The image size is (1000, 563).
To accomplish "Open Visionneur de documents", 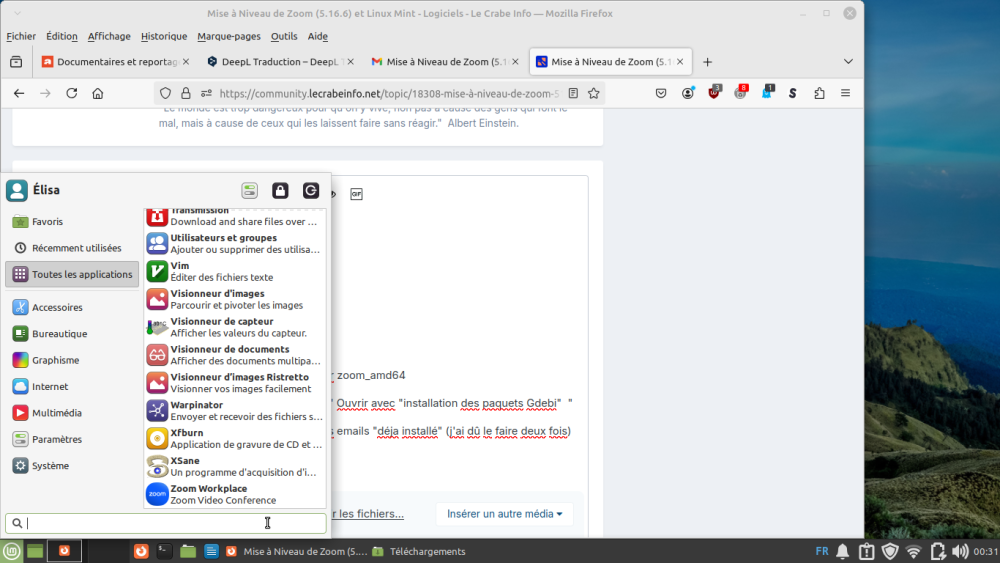I will click(x=235, y=355).
